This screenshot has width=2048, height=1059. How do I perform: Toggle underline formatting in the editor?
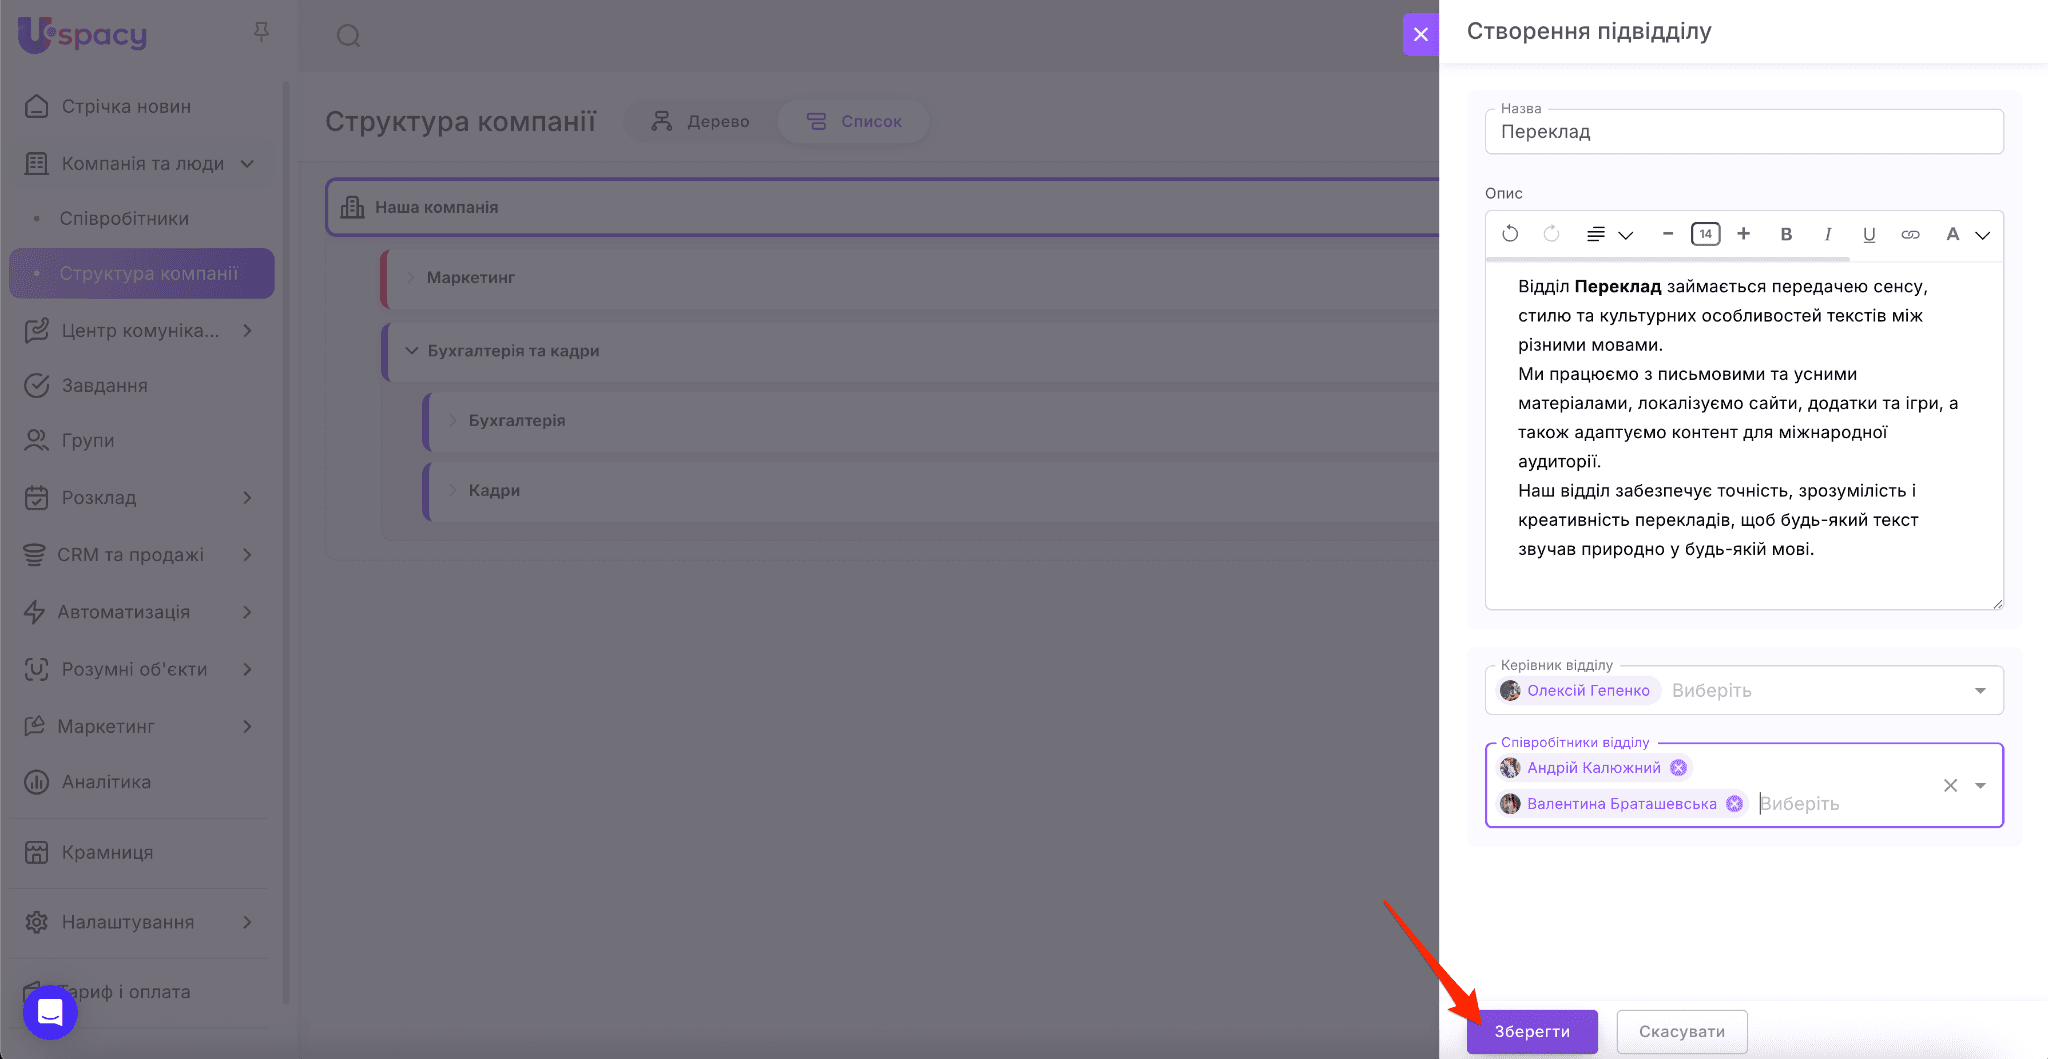1868,234
